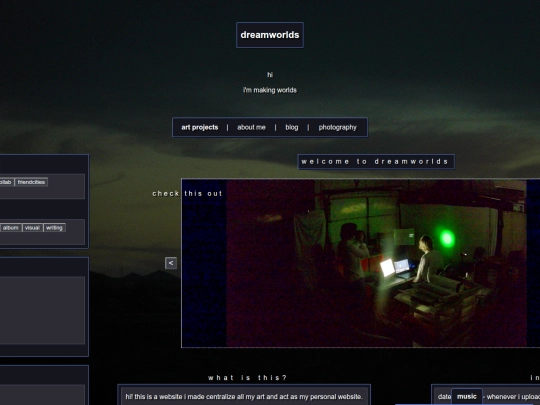Click the small share icon beside the slideshow

click(171, 263)
